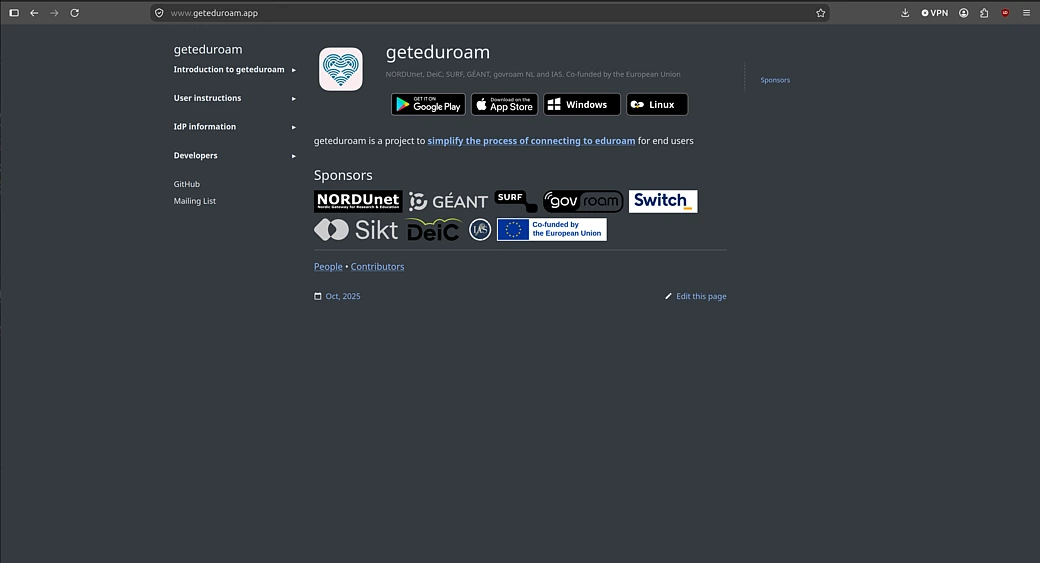Open Introduction to geteduroam menu item
Viewport: 1040px width, 563px height.
pyautogui.click(x=229, y=70)
